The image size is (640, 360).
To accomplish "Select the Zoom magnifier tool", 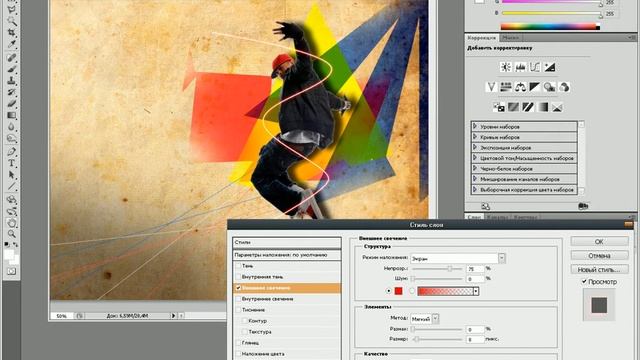I will pyautogui.click(x=12, y=234).
